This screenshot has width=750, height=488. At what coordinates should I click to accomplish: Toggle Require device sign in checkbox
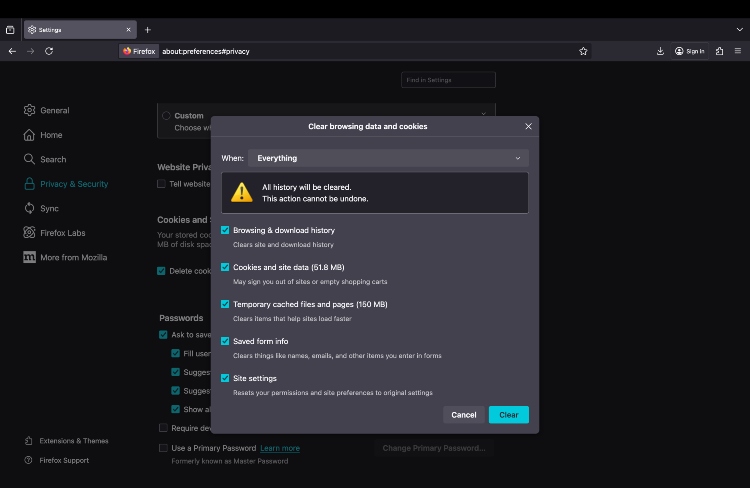pos(163,428)
